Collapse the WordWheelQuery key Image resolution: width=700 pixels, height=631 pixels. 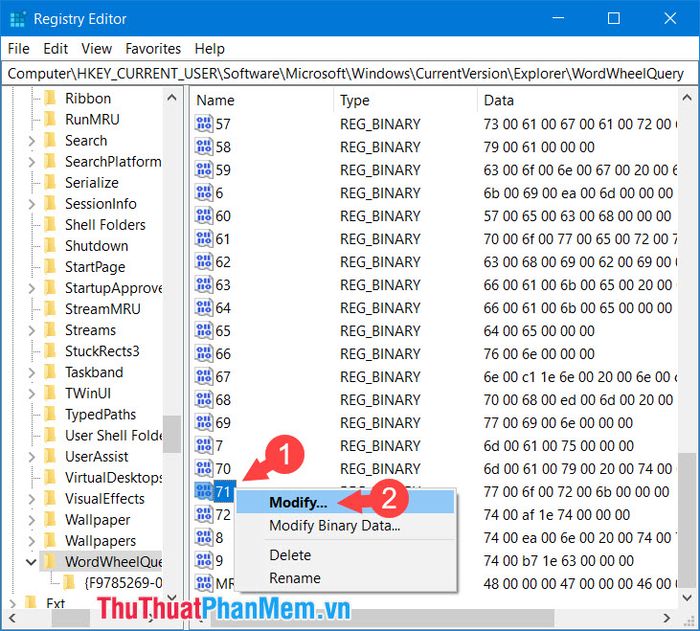click(31, 562)
